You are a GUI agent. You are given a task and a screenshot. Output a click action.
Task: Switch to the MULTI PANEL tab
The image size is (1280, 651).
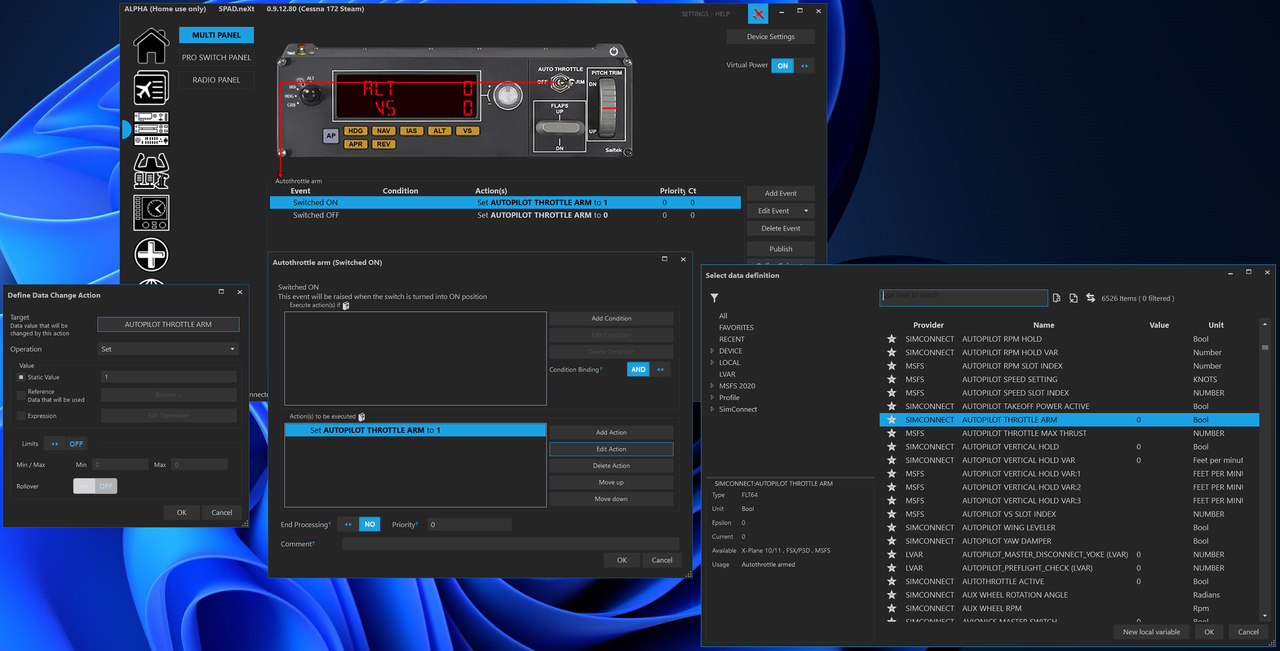point(217,35)
